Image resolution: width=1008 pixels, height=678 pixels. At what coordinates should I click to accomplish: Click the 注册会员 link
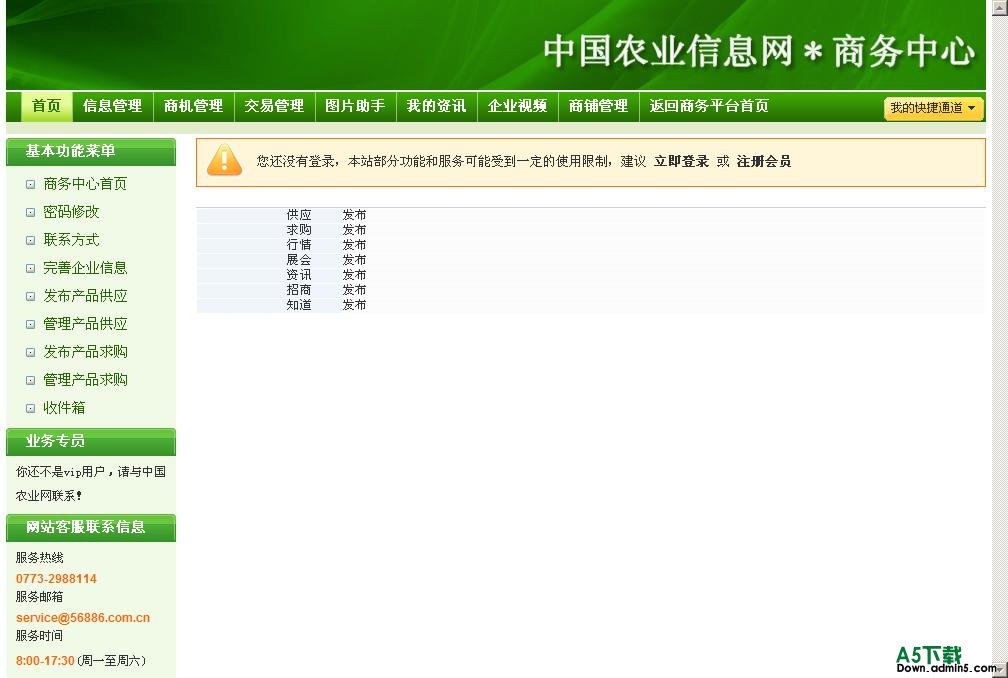764,161
